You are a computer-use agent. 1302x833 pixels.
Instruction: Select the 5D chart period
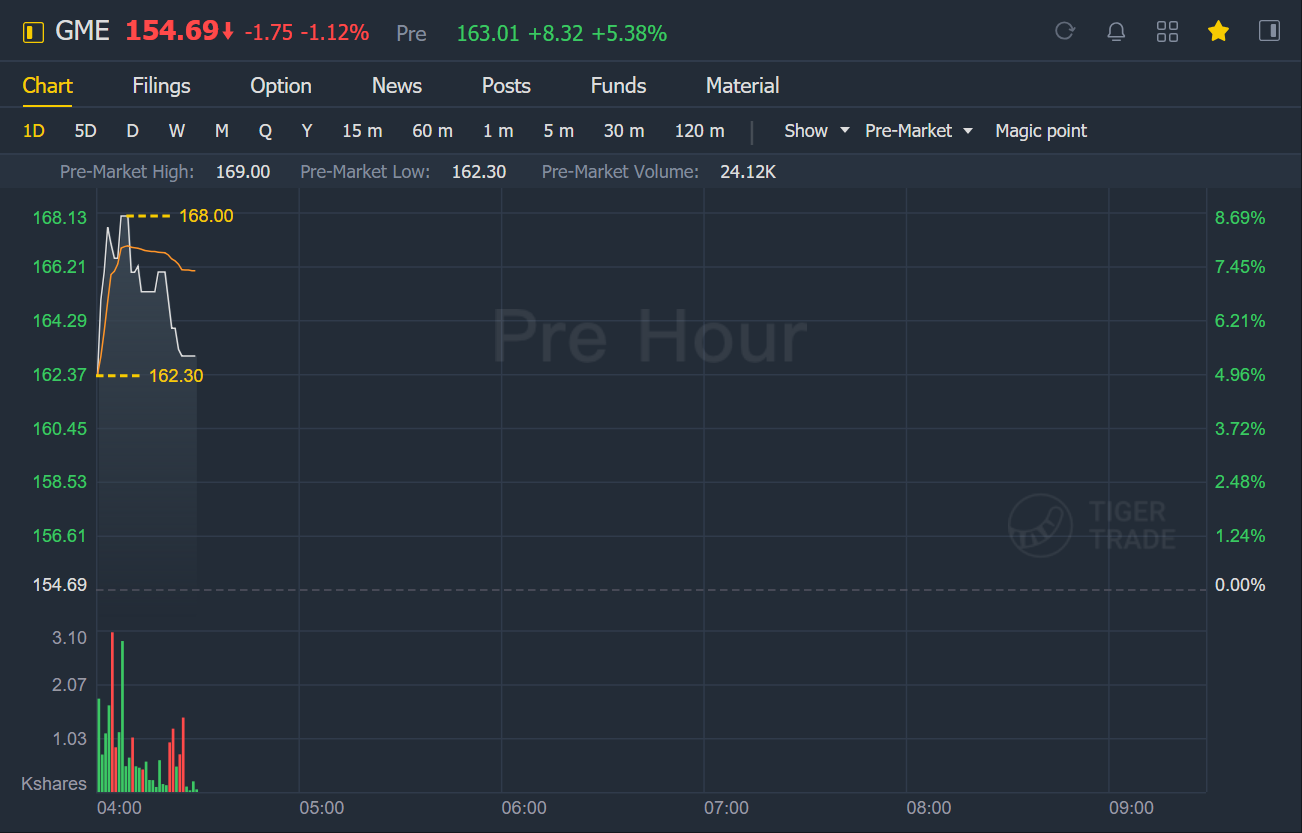(x=86, y=131)
